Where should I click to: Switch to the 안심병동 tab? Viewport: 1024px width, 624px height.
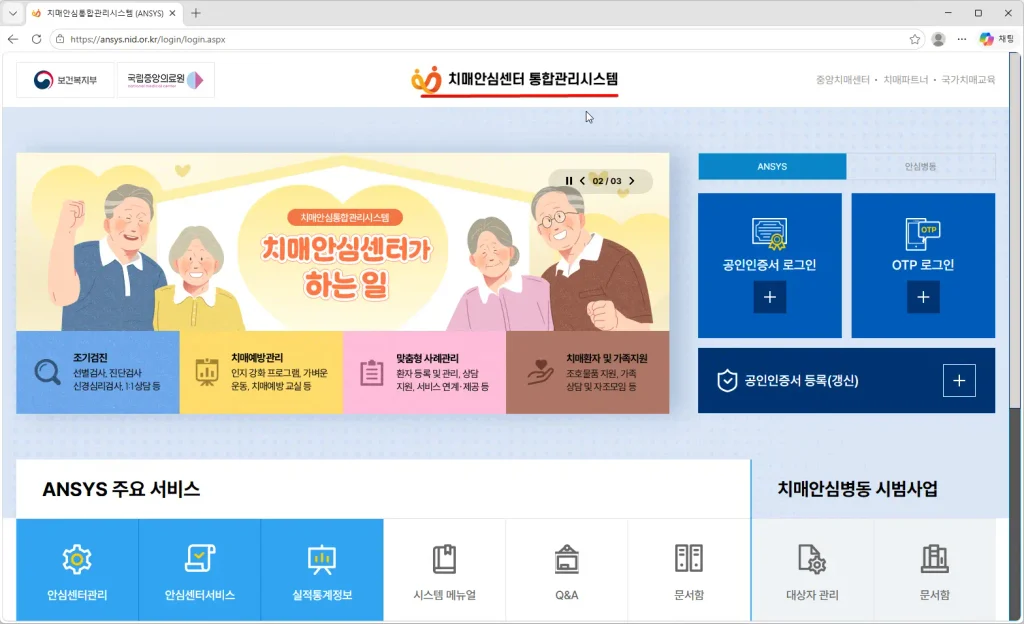click(921, 166)
